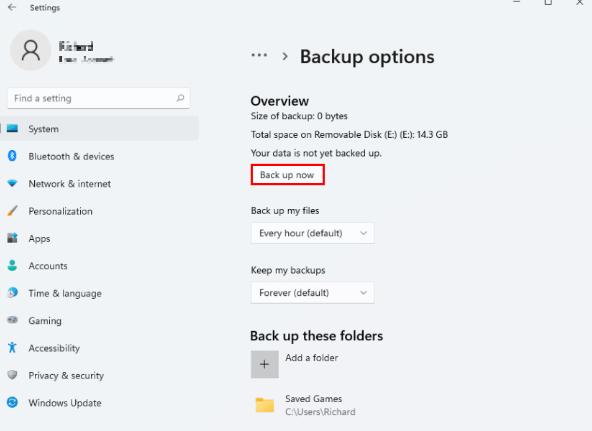Open the System settings category
Image resolution: width=592 pixels, height=431 pixels.
[x=99, y=129]
